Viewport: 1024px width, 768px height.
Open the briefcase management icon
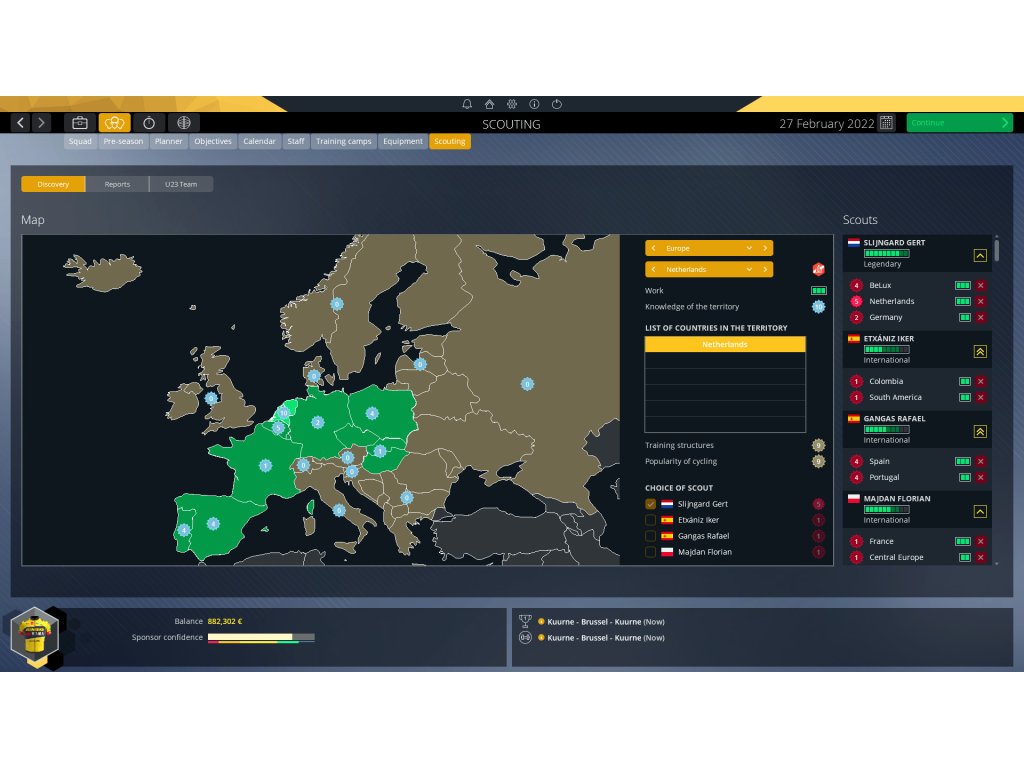tap(80, 123)
